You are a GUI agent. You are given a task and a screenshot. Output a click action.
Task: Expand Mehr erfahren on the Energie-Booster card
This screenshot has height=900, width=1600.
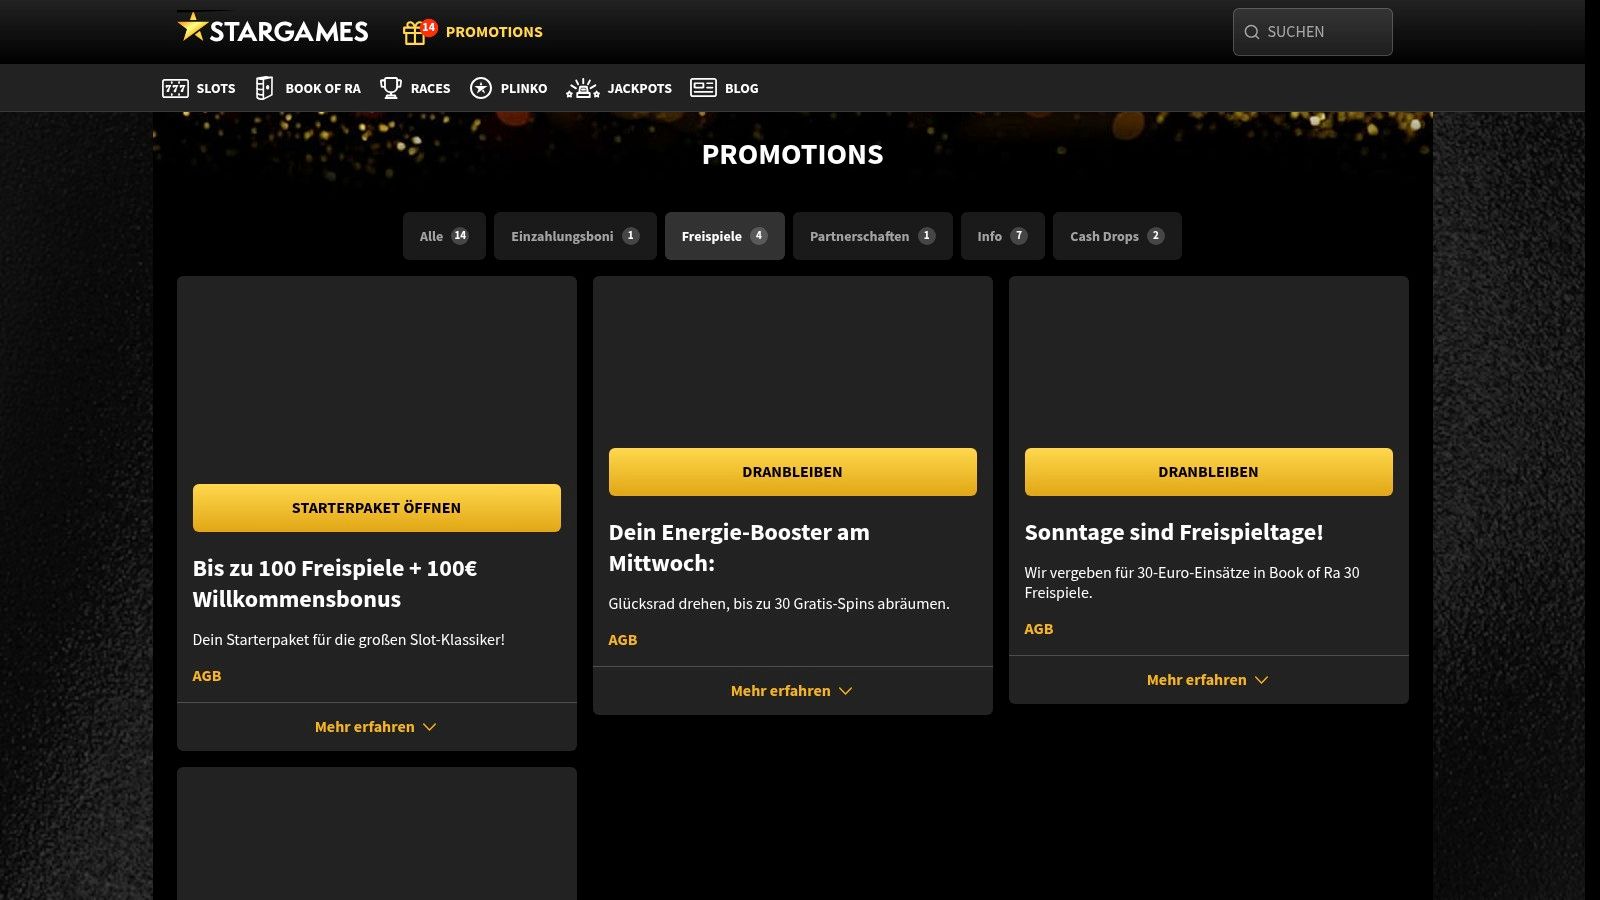[x=793, y=691]
